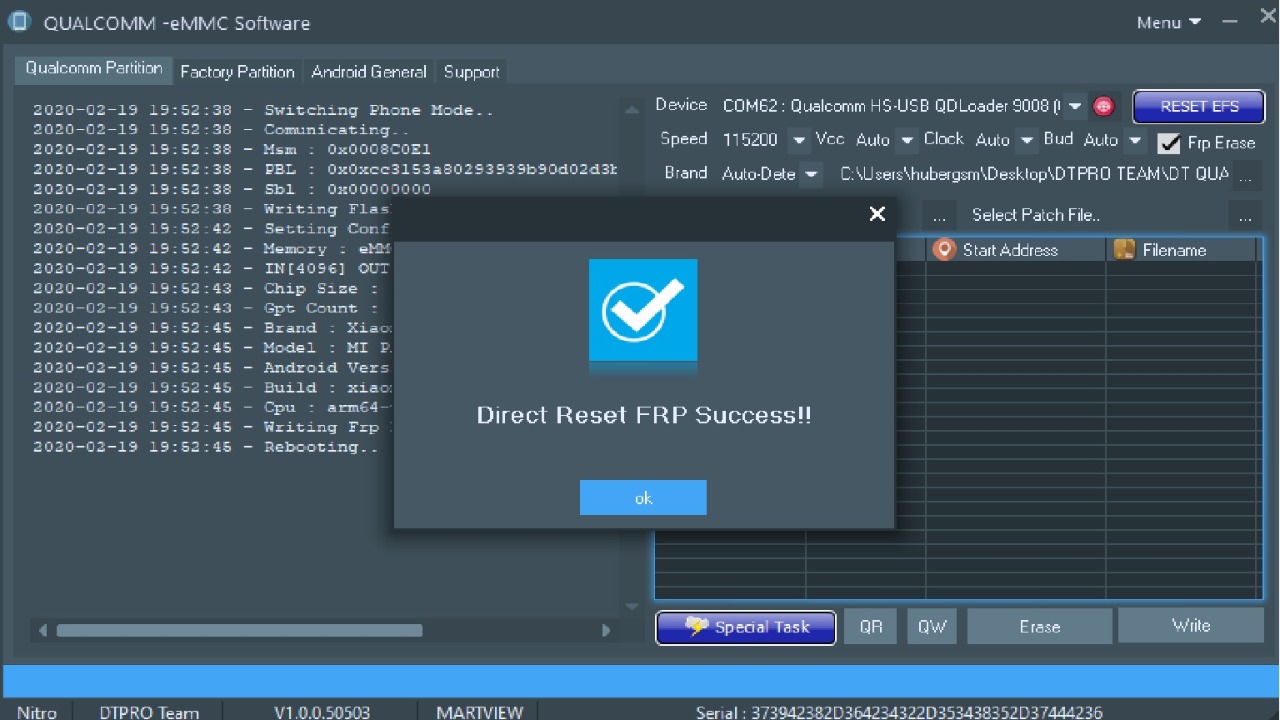Open the Menu dropdown
Image resolution: width=1280 pixels, height=720 pixels.
(x=1168, y=22)
